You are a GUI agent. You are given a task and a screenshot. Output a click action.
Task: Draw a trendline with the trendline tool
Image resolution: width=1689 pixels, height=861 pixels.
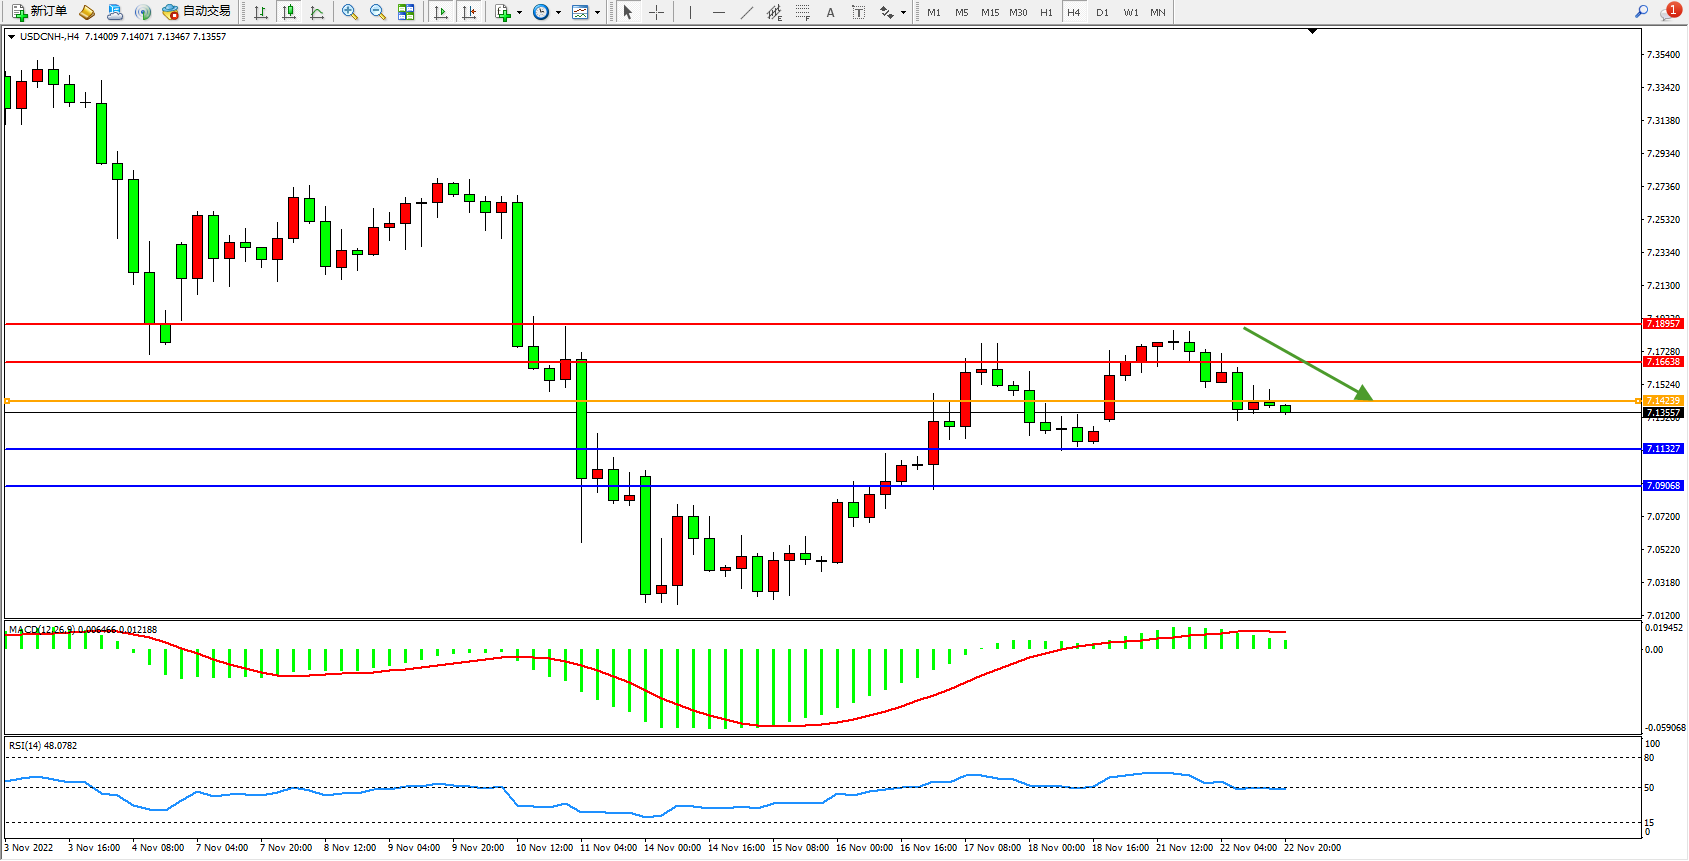747,12
